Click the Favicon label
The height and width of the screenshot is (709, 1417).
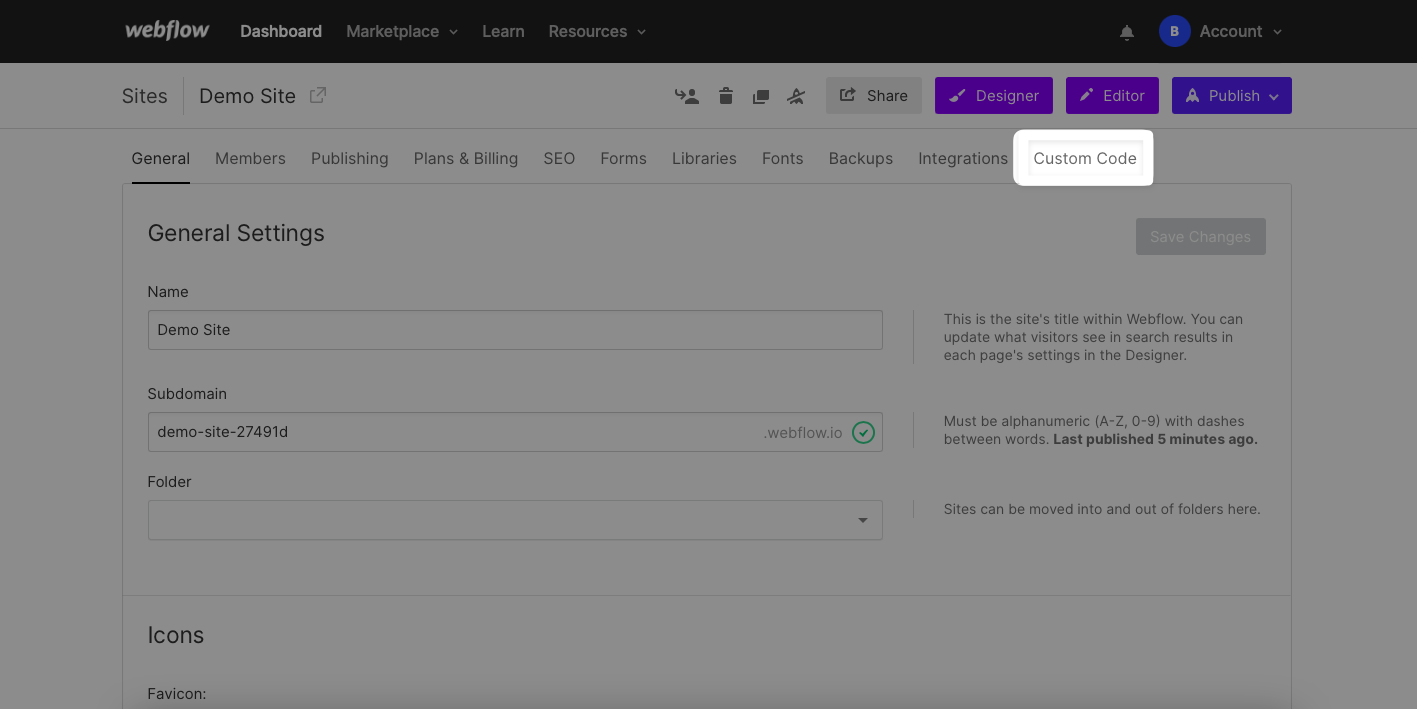177,693
